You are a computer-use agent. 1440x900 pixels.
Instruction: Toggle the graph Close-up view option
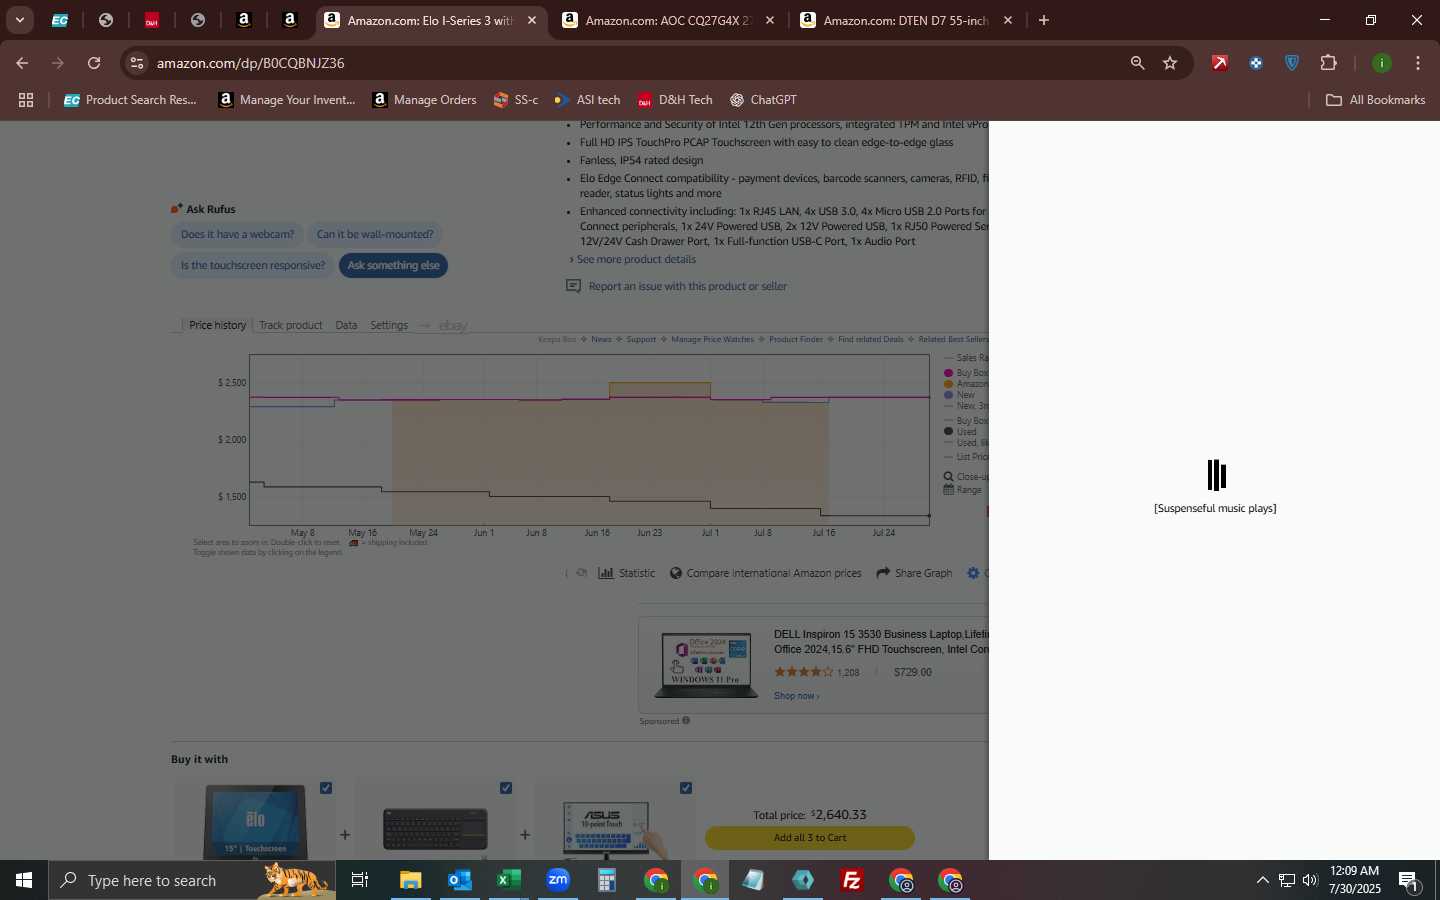pyautogui.click(x=966, y=477)
